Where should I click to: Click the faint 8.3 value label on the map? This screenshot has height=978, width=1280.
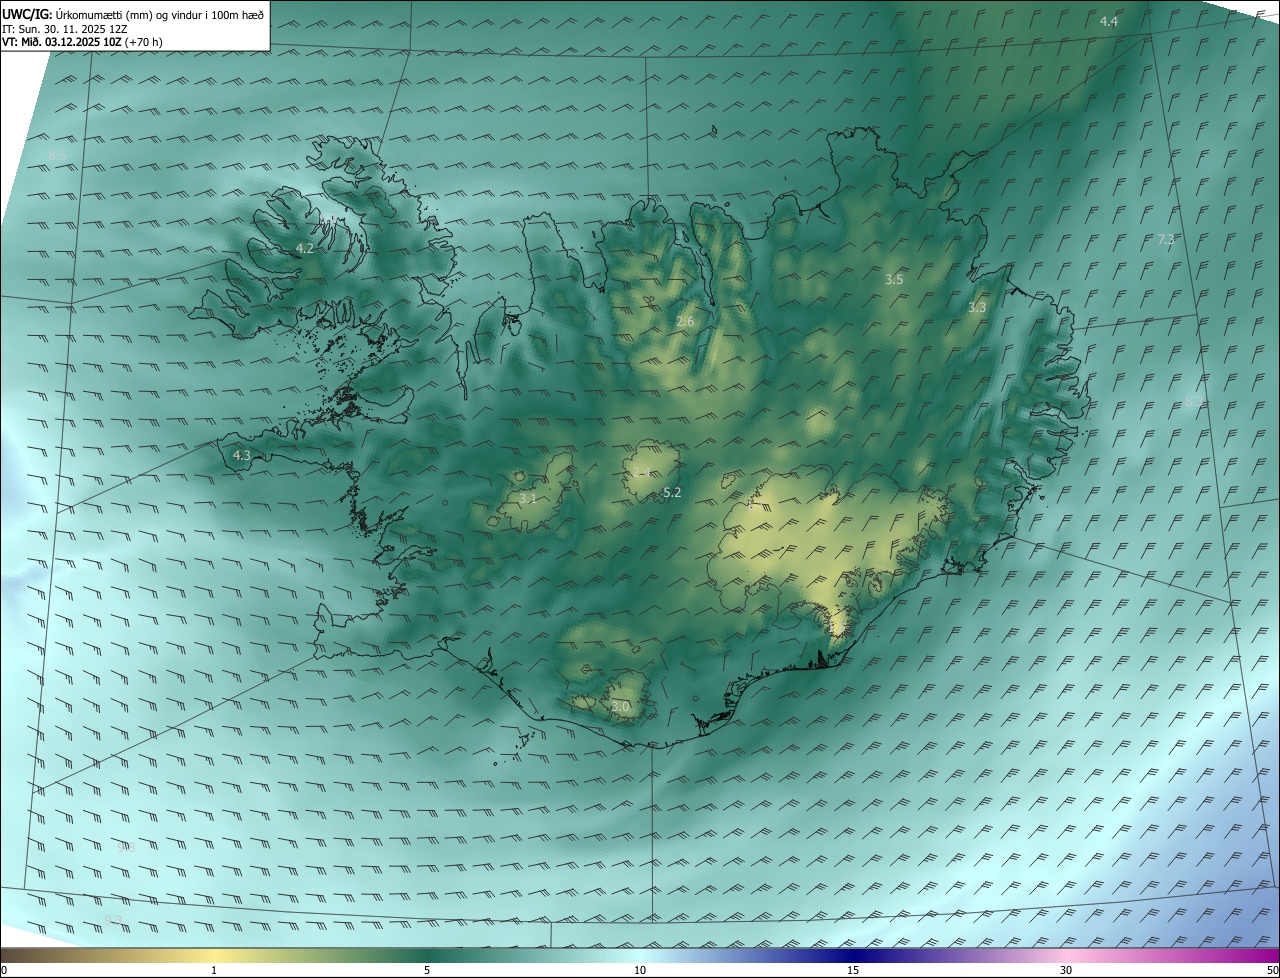click(x=1194, y=401)
